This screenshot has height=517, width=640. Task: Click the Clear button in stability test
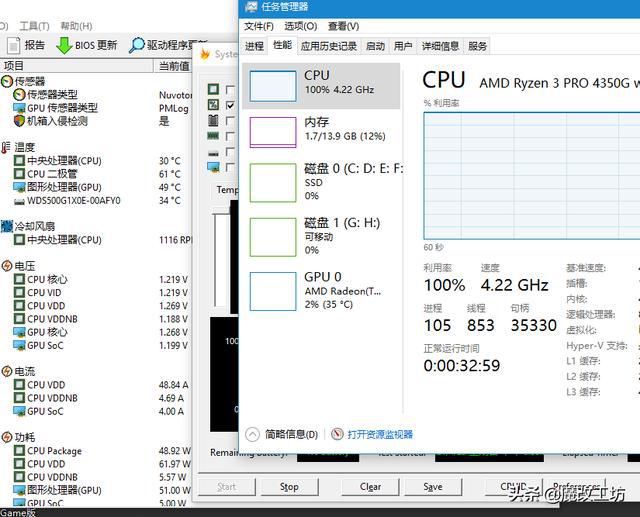point(370,487)
